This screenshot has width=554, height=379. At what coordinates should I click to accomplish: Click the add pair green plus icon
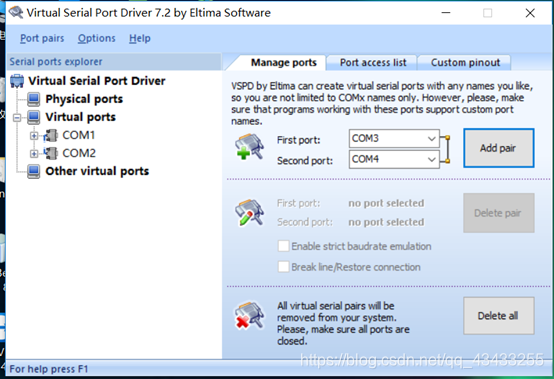(249, 147)
